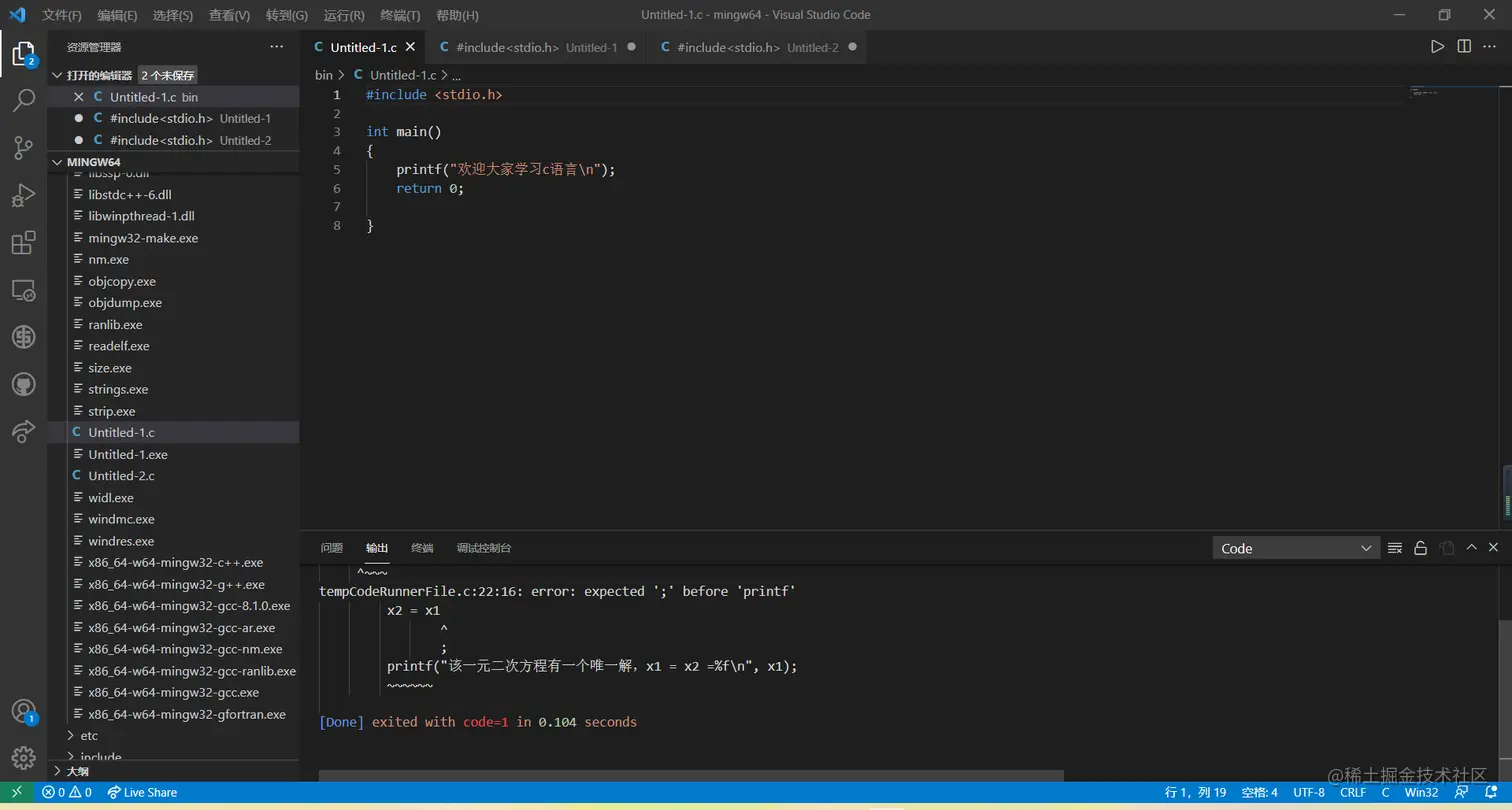Open the Remote Explorer monitor icon

point(23,291)
